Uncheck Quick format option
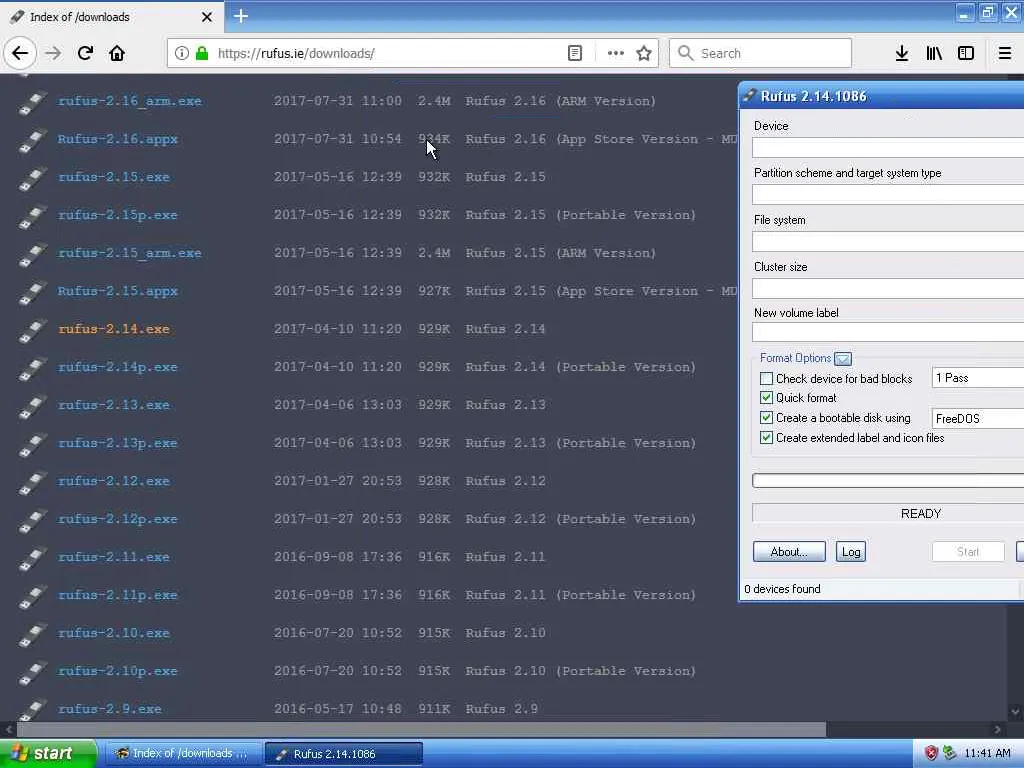 (767, 398)
